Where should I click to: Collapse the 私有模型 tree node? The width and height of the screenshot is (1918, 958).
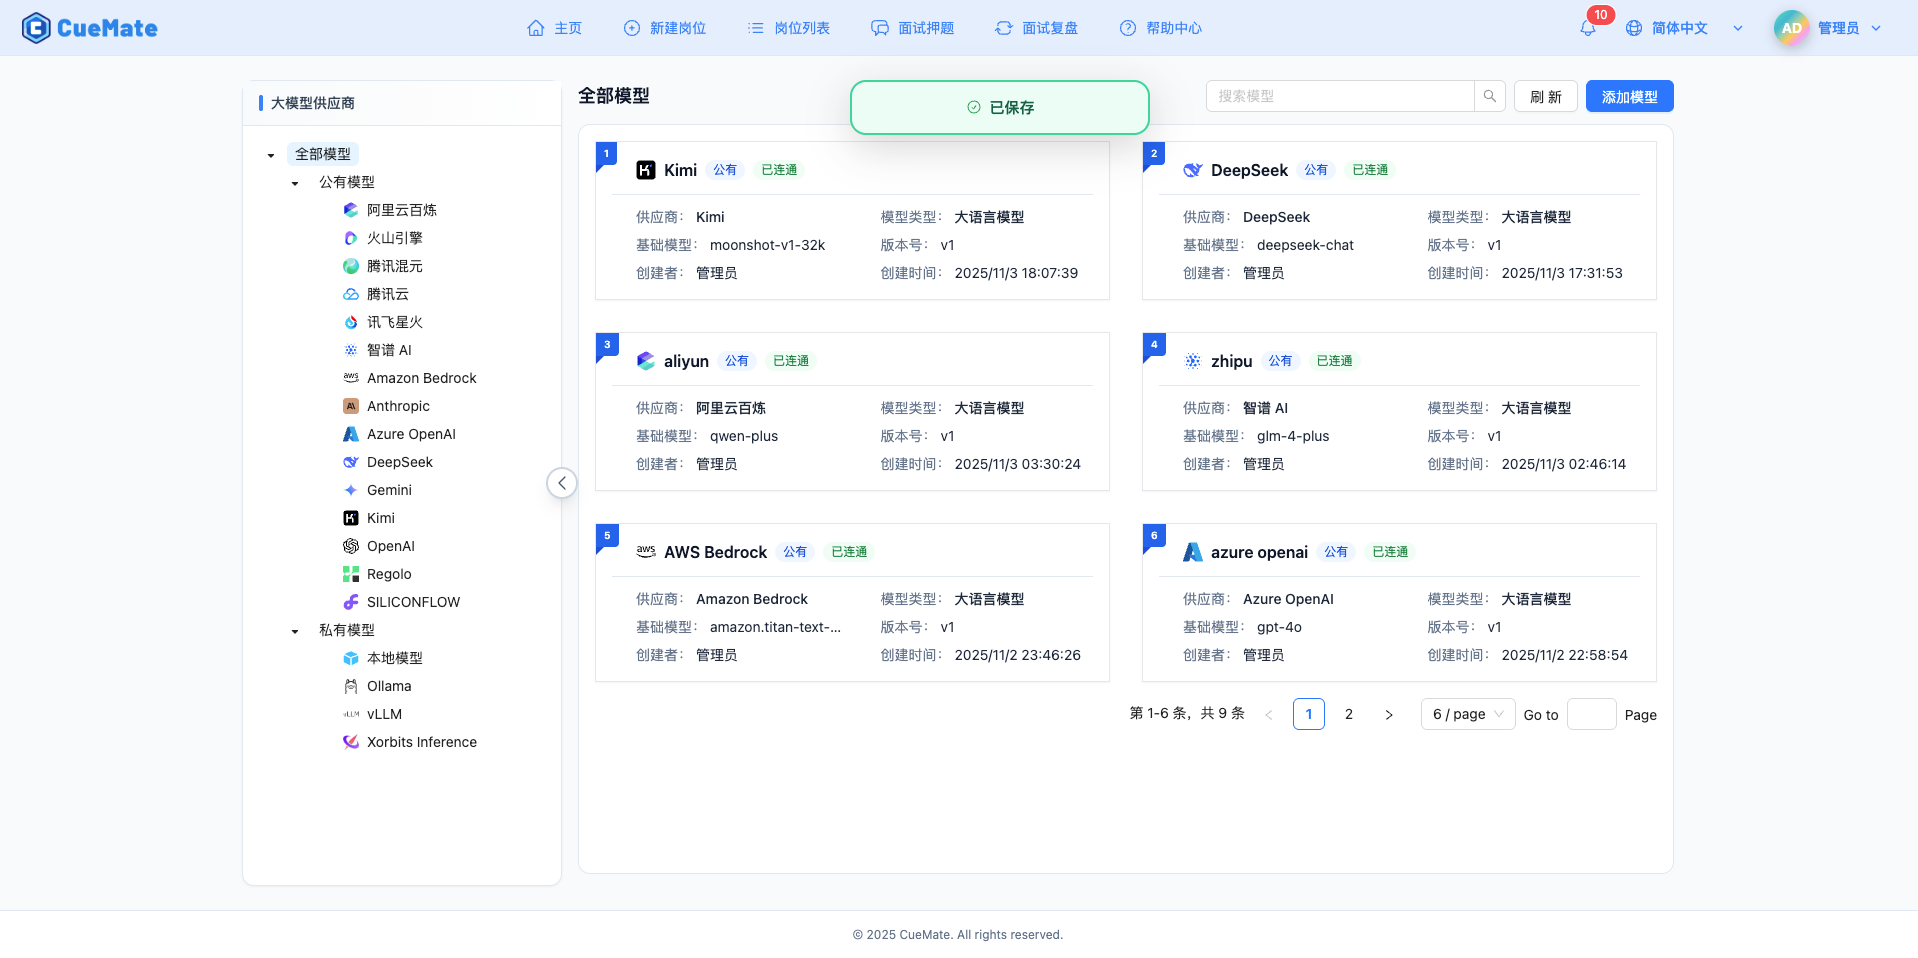294,630
